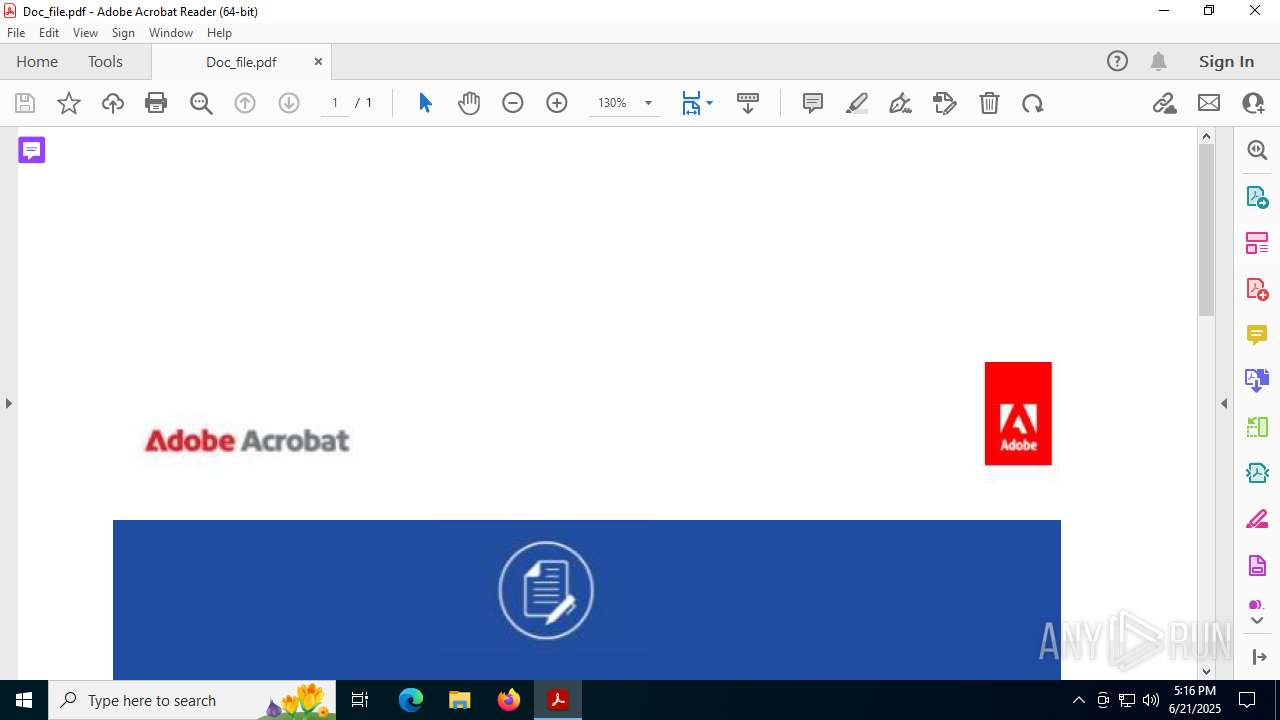Click the Sign In button
The height and width of the screenshot is (720, 1280).
coord(1226,61)
